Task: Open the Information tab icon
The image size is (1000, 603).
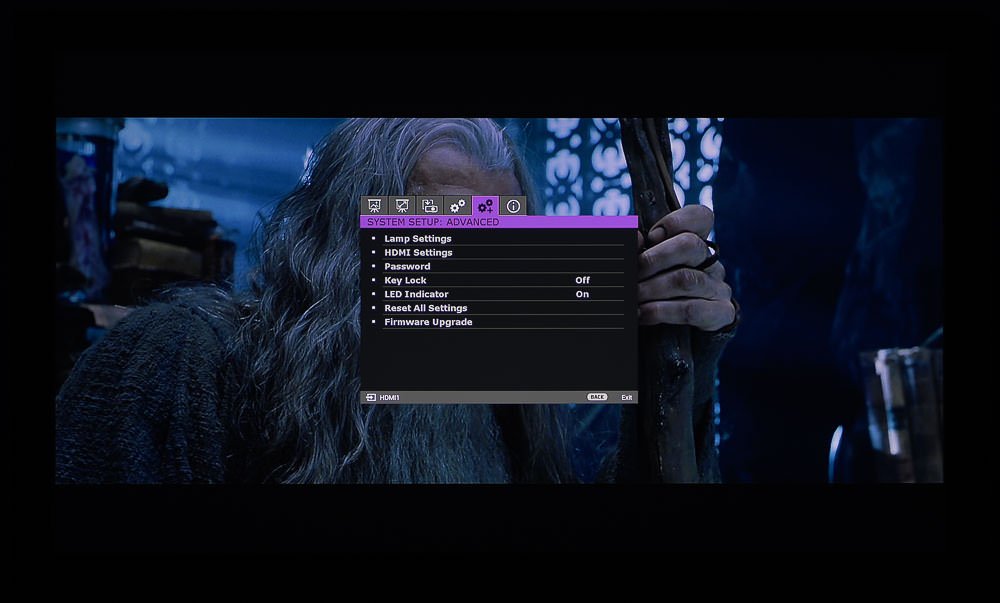Action: click(x=513, y=206)
